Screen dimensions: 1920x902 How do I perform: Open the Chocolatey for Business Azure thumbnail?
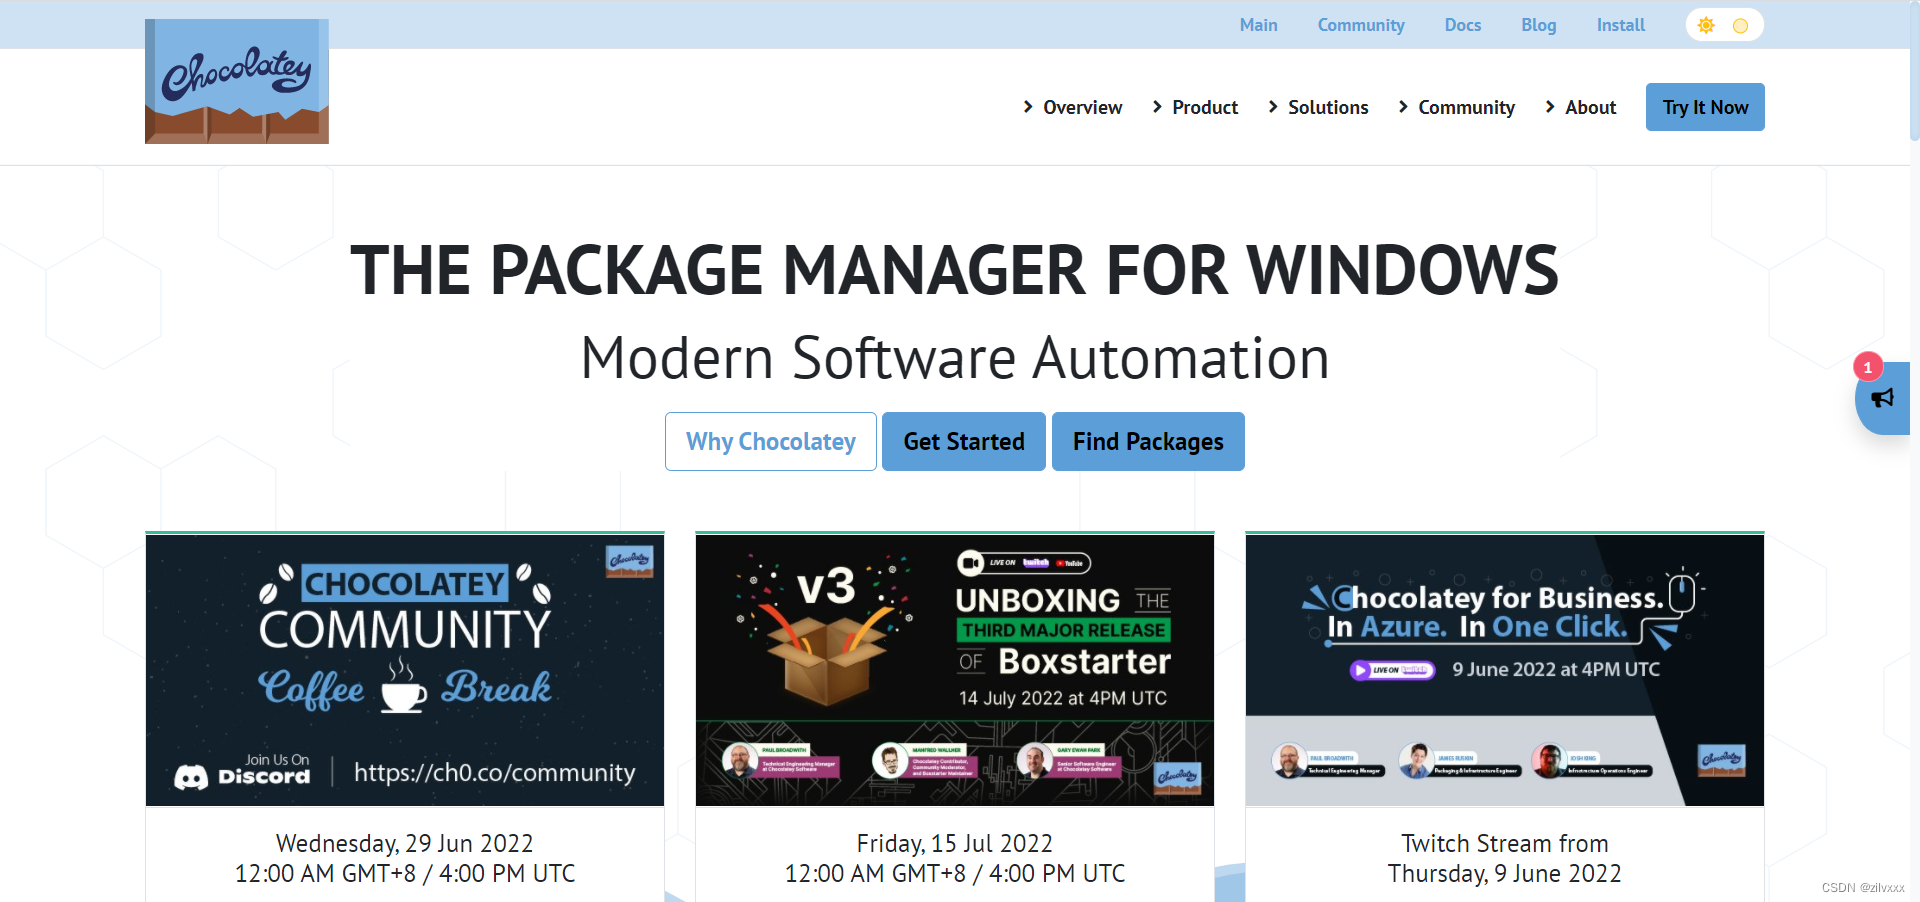click(1505, 670)
